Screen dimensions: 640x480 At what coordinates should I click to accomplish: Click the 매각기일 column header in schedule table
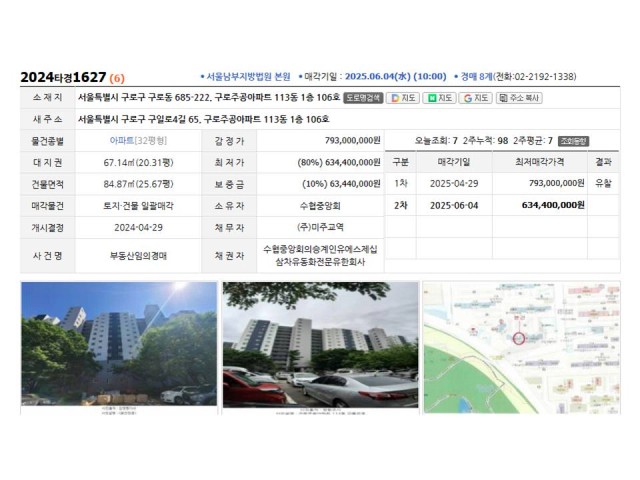[454, 162]
